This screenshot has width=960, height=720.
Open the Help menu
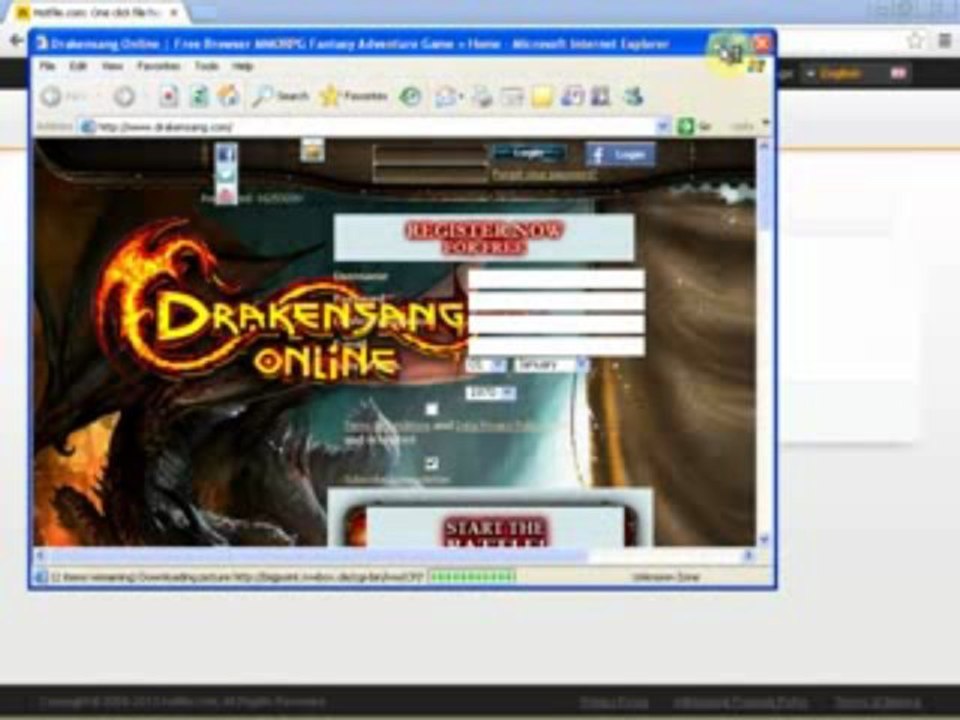[x=242, y=66]
